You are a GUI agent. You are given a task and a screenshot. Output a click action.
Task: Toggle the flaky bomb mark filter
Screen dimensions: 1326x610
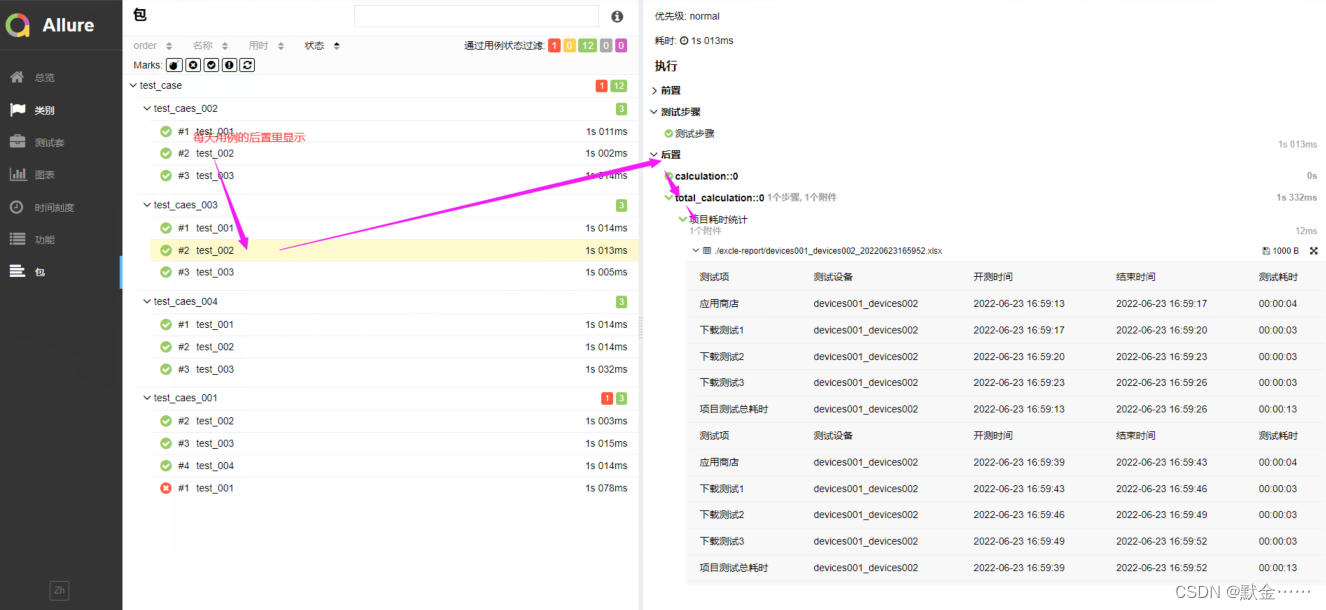tap(174, 65)
